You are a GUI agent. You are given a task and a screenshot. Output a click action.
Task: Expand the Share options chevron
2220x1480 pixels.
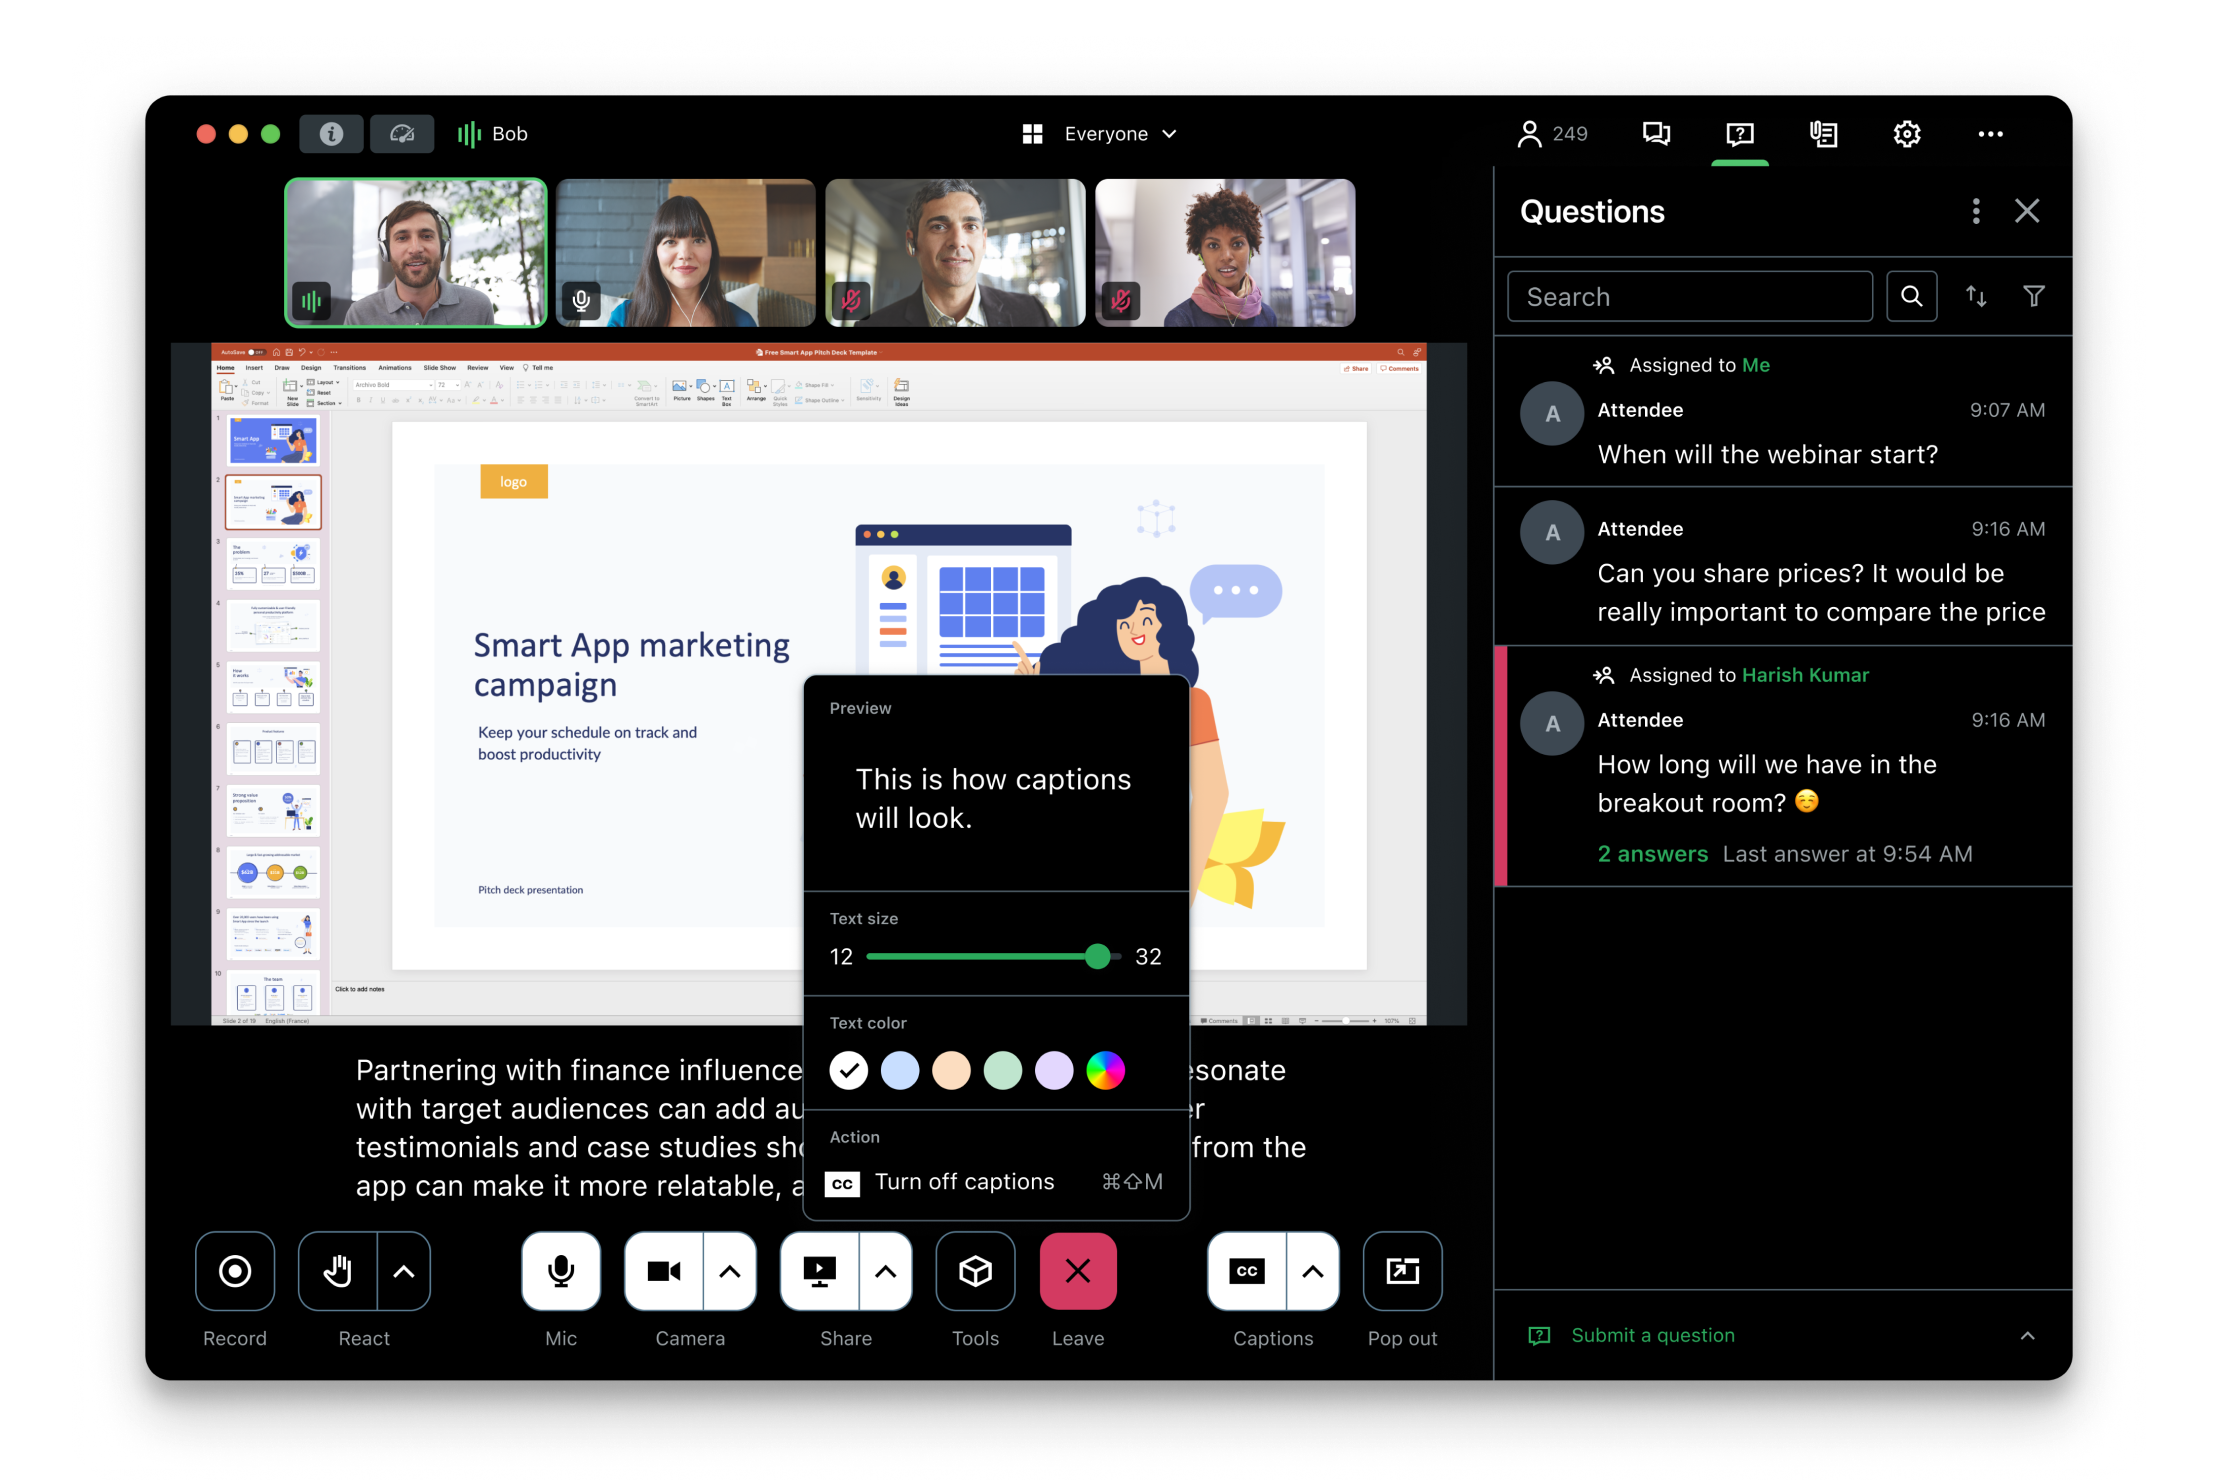click(884, 1271)
